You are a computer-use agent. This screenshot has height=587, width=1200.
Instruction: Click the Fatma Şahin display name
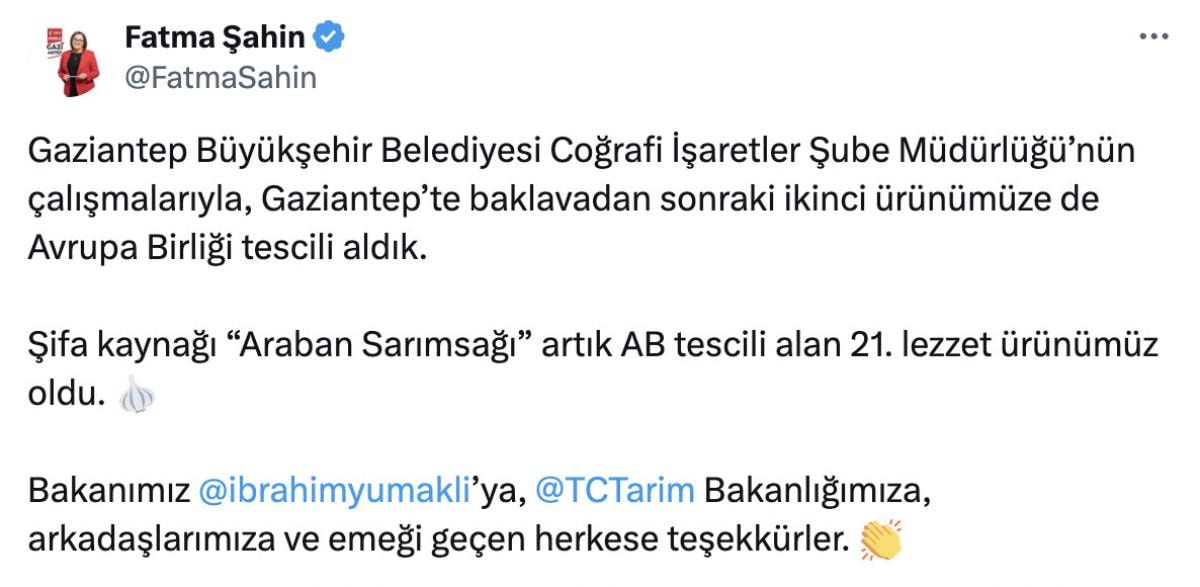coord(214,38)
